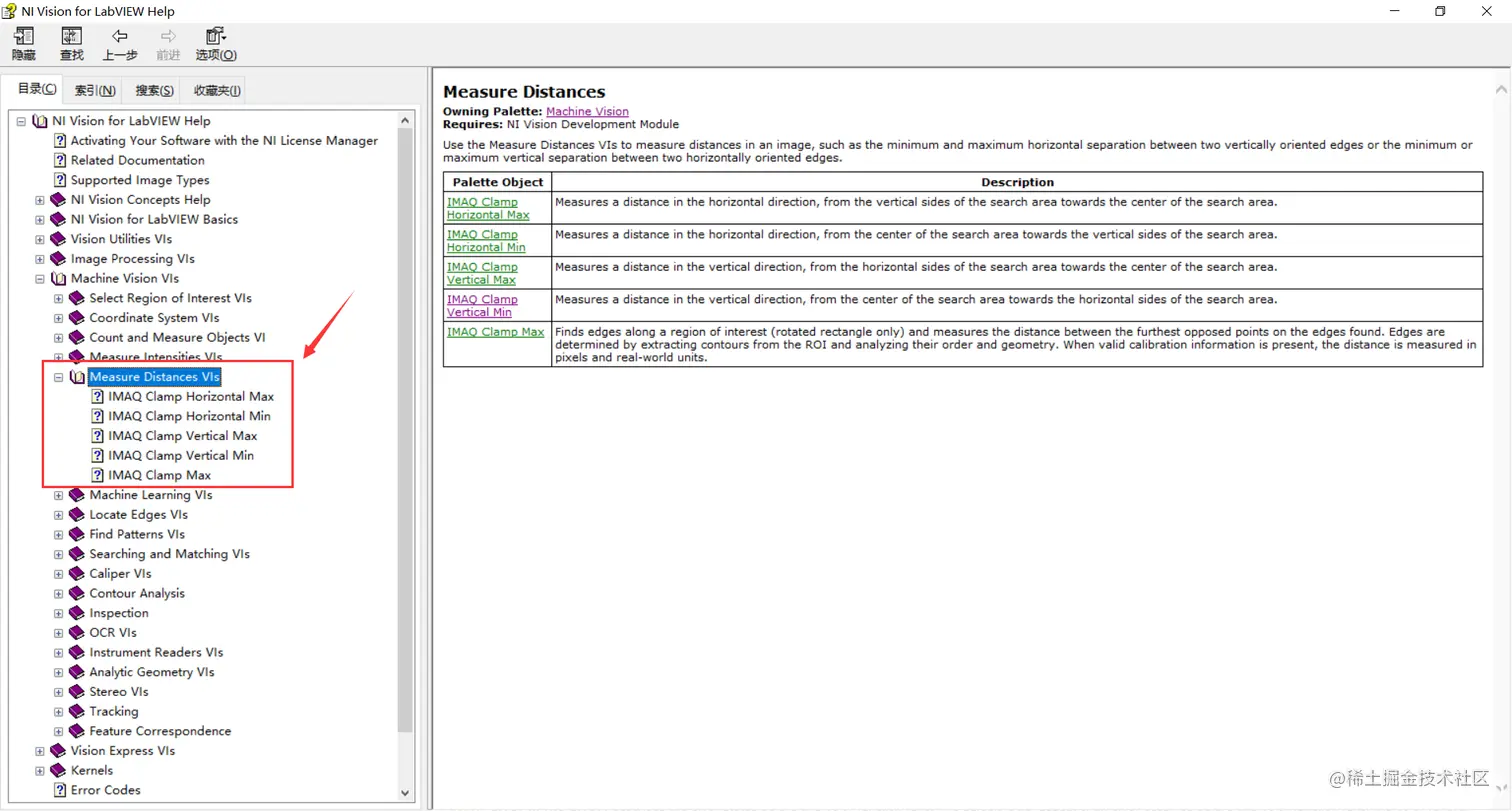Screen dimensions: 1512x811
Task: Click the open book icon beside Machine Vision VIs
Action: [x=59, y=279]
